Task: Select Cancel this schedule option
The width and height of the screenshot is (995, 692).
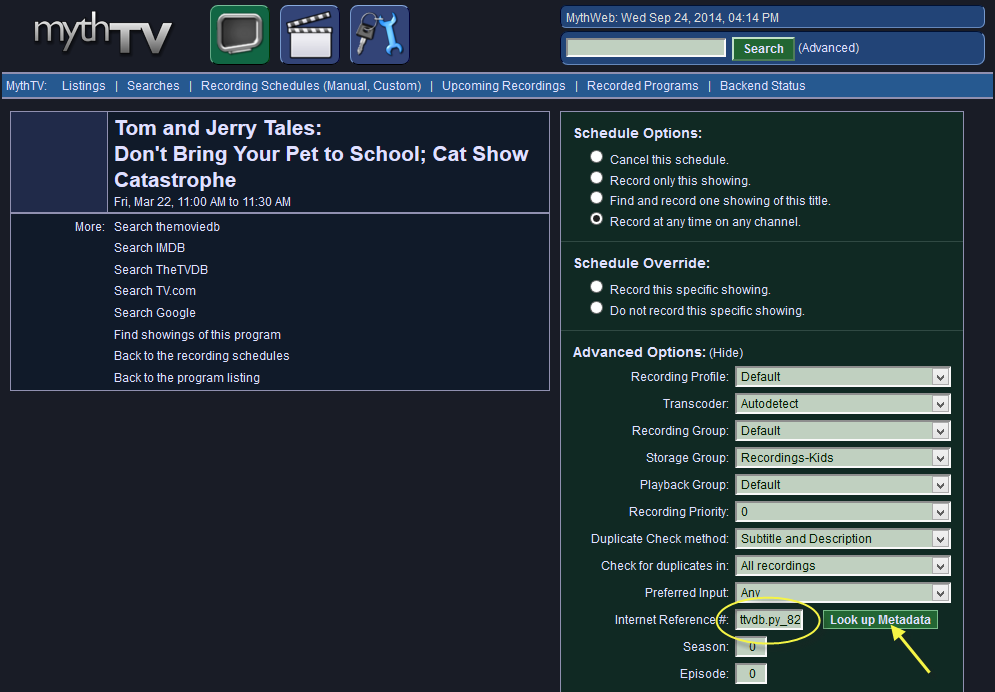Action: click(x=596, y=157)
